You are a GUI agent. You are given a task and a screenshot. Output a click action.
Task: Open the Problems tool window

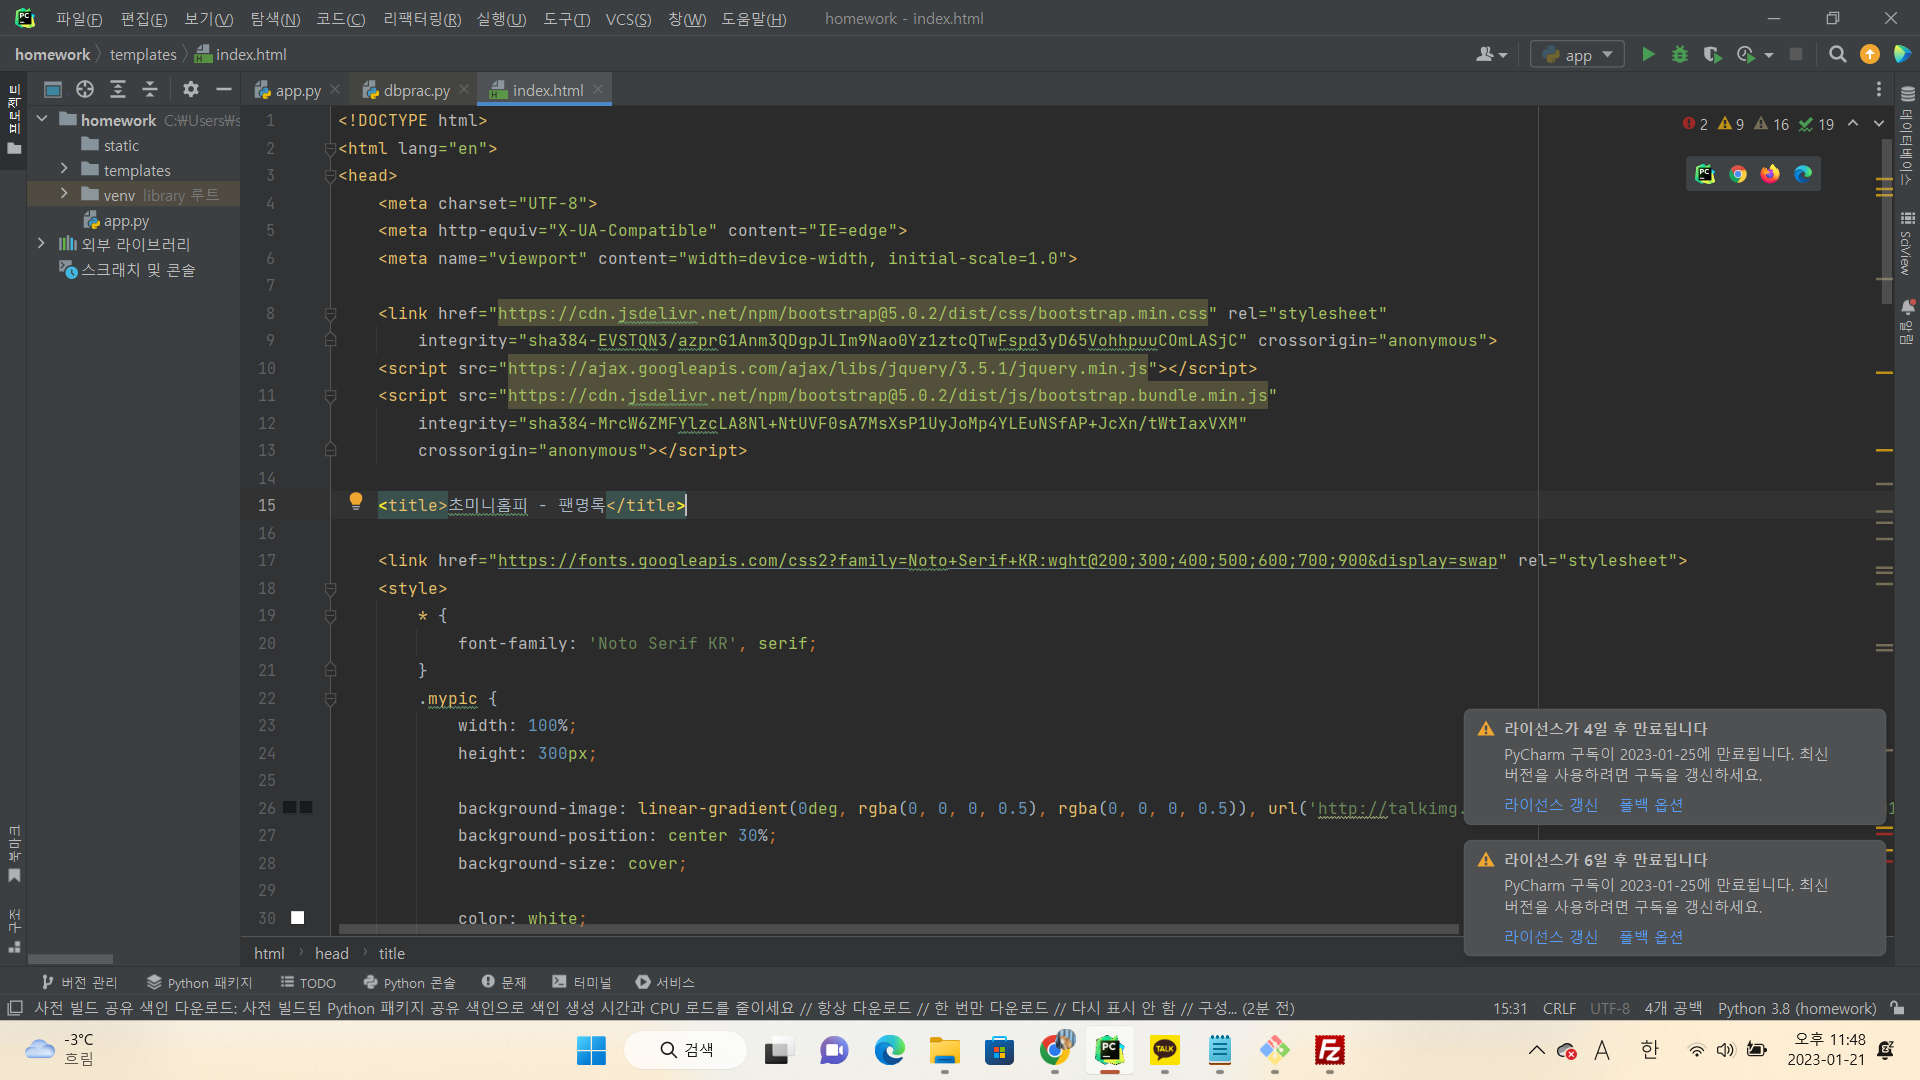(x=504, y=983)
